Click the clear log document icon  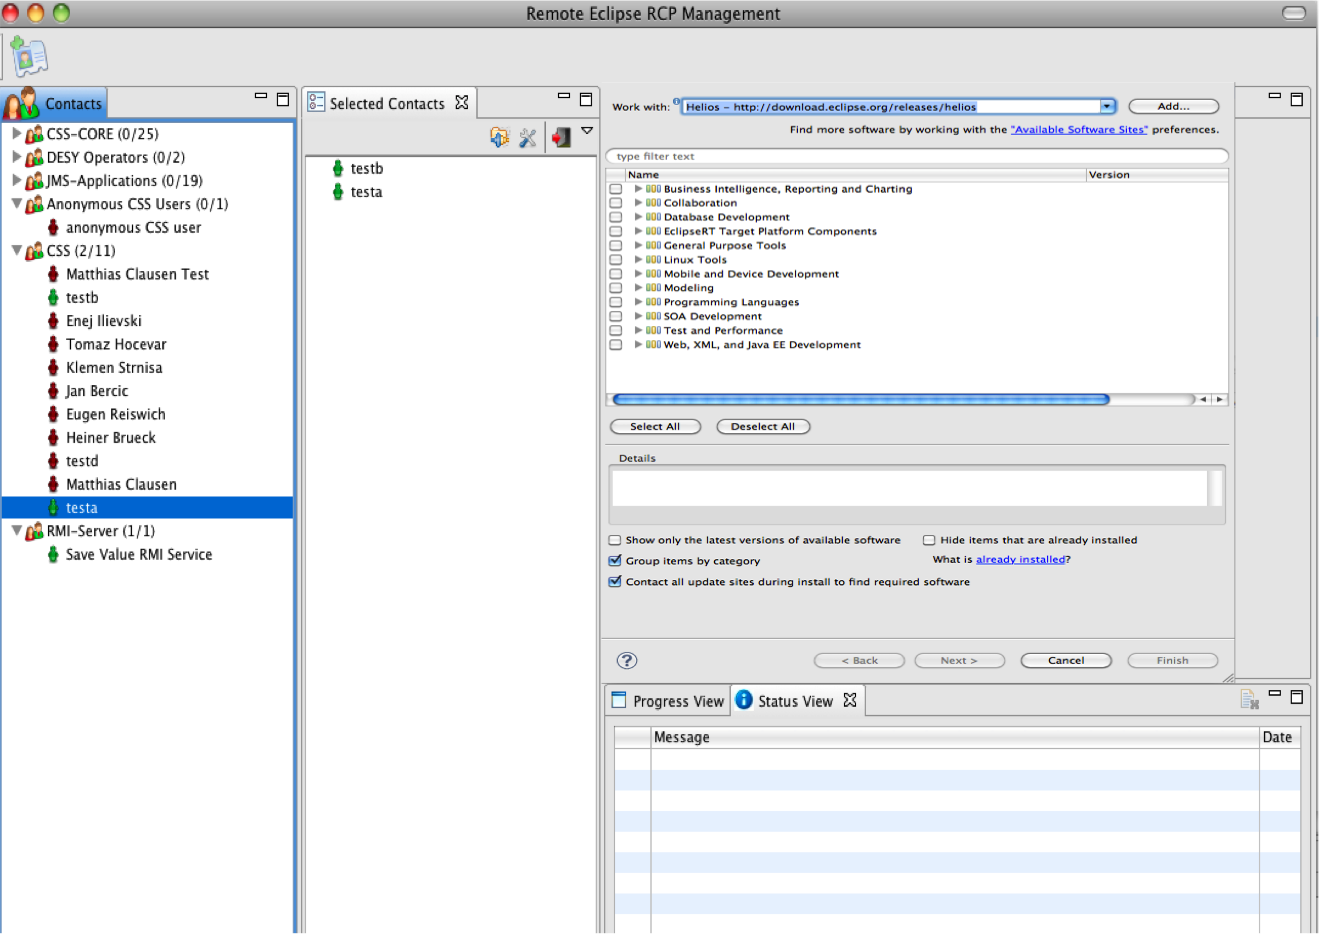1249,699
